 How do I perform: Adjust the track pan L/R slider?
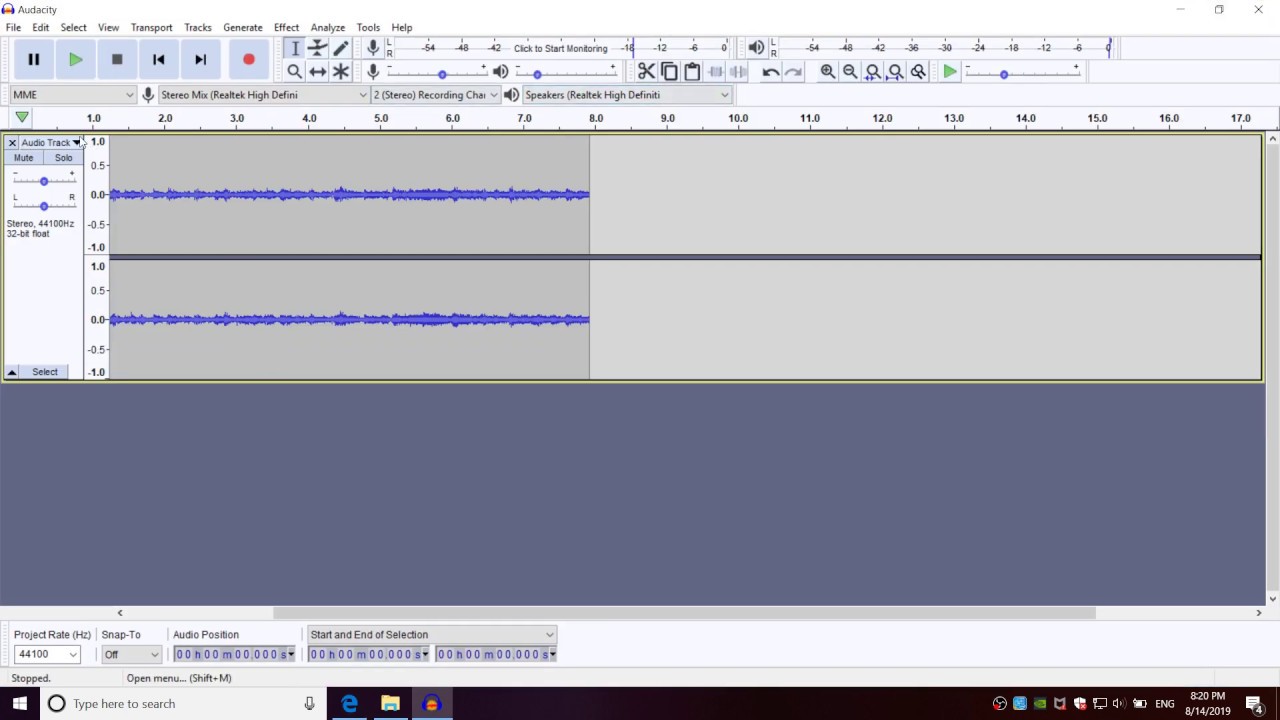pyautogui.click(x=43, y=205)
